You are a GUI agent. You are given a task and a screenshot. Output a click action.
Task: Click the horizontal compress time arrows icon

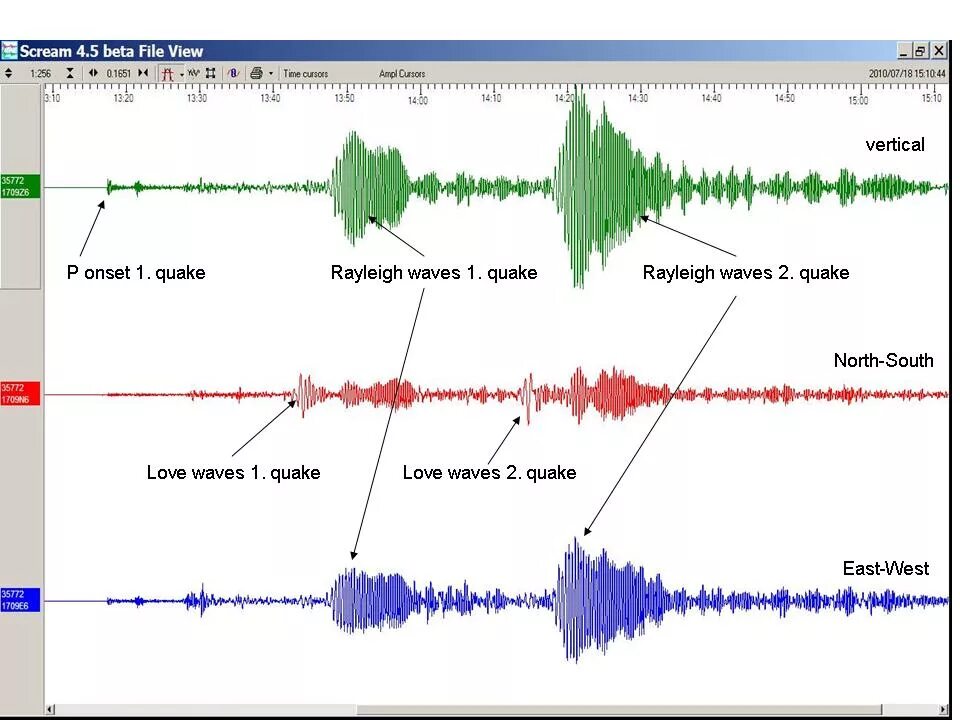(x=143, y=73)
